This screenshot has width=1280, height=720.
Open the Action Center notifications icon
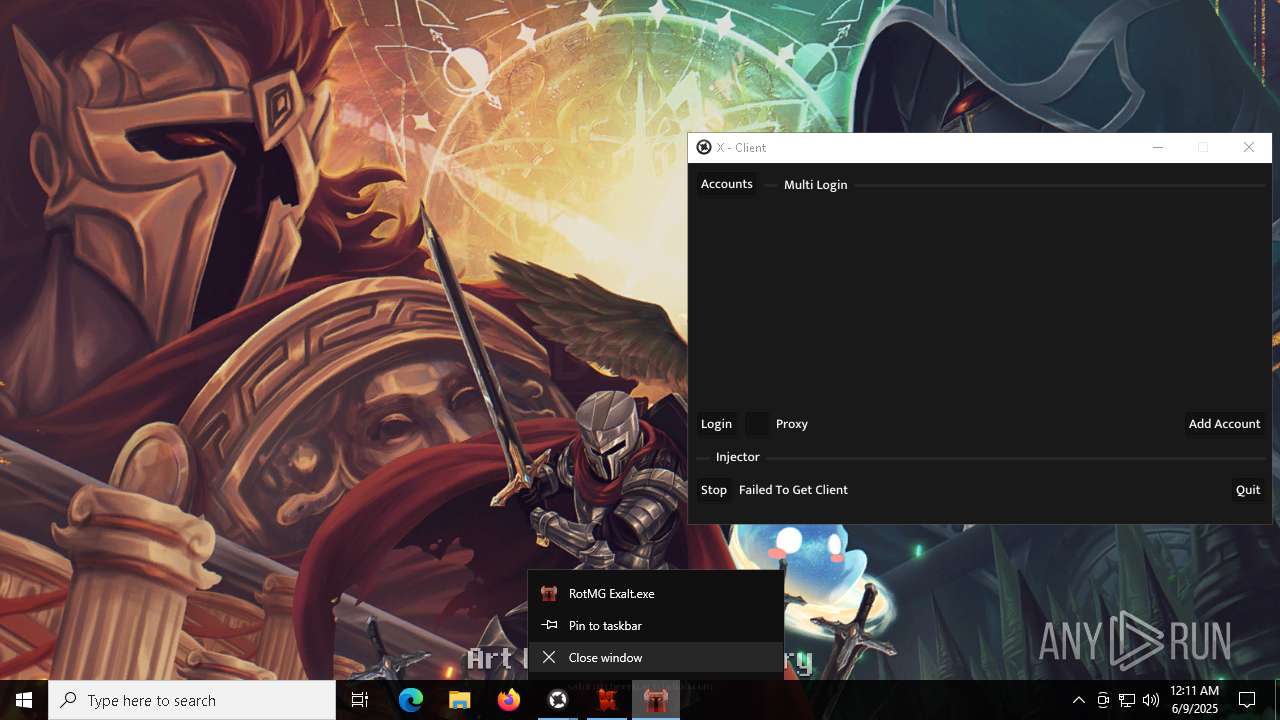[1247, 700]
